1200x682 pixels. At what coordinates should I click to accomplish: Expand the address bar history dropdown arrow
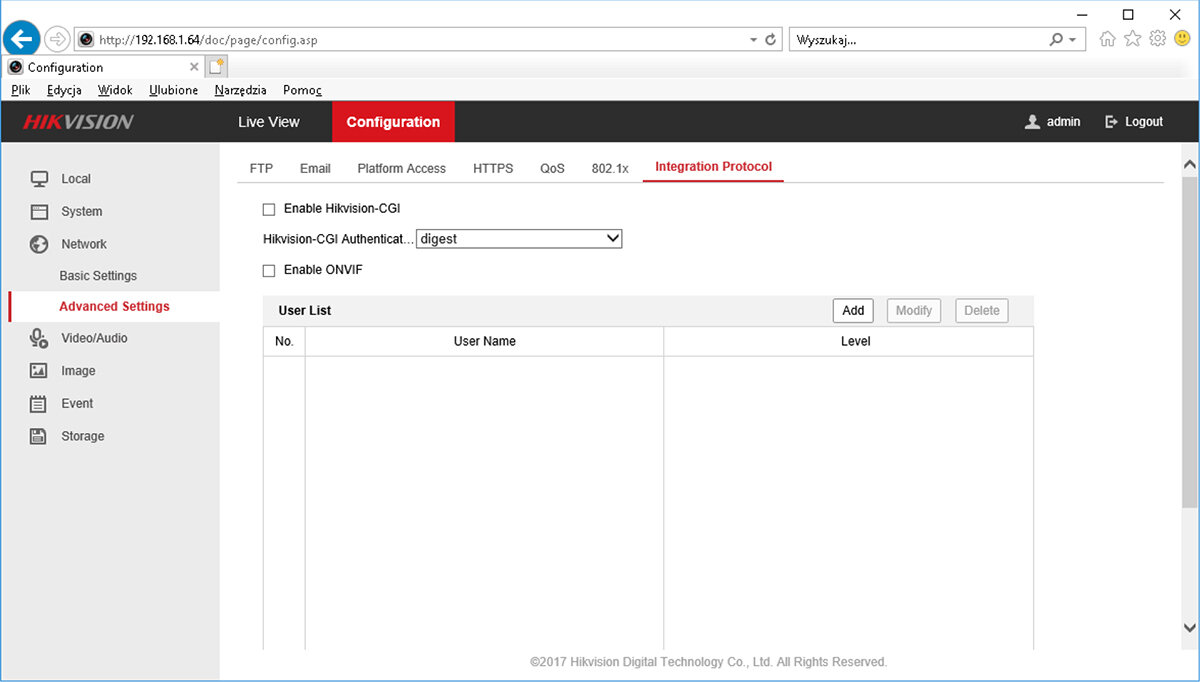point(753,40)
